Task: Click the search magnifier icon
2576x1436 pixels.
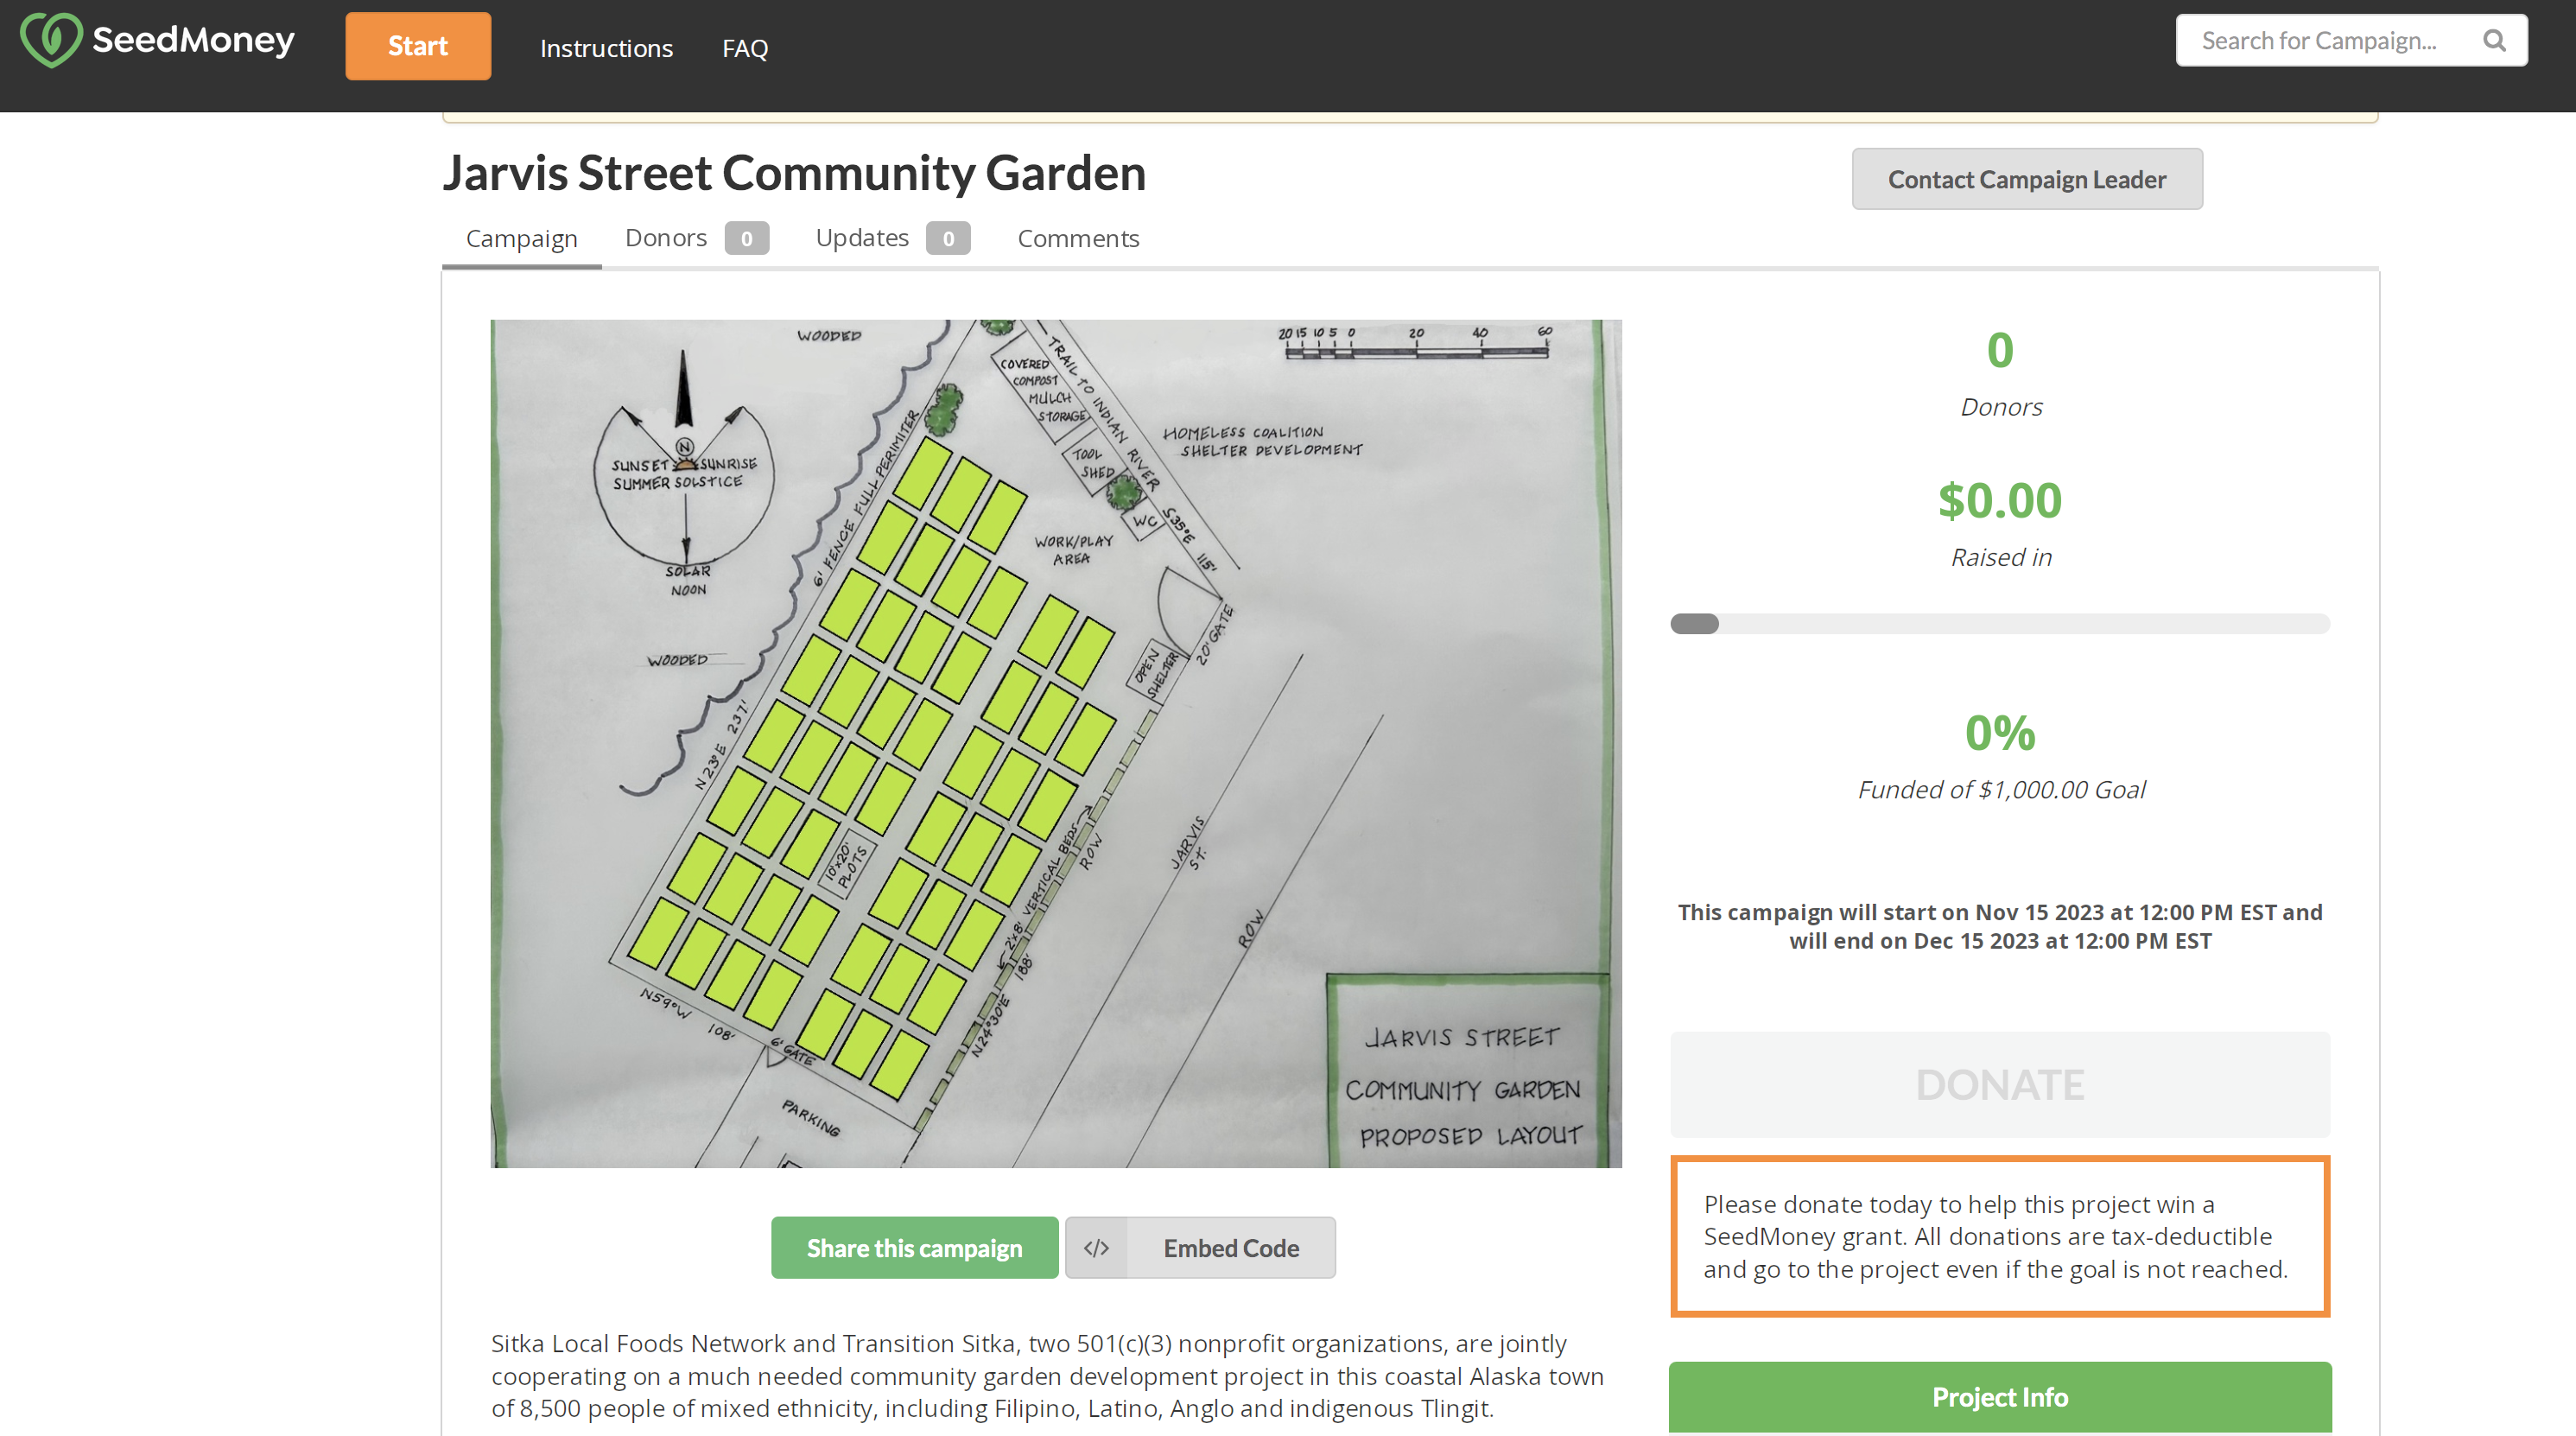Action: tap(2494, 40)
